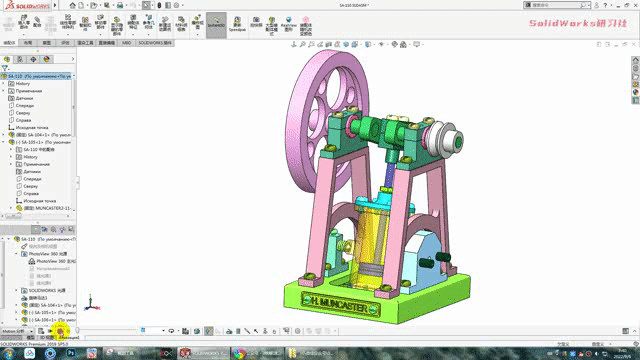Click the New document icon
The image size is (640, 360).
click(81, 5)
